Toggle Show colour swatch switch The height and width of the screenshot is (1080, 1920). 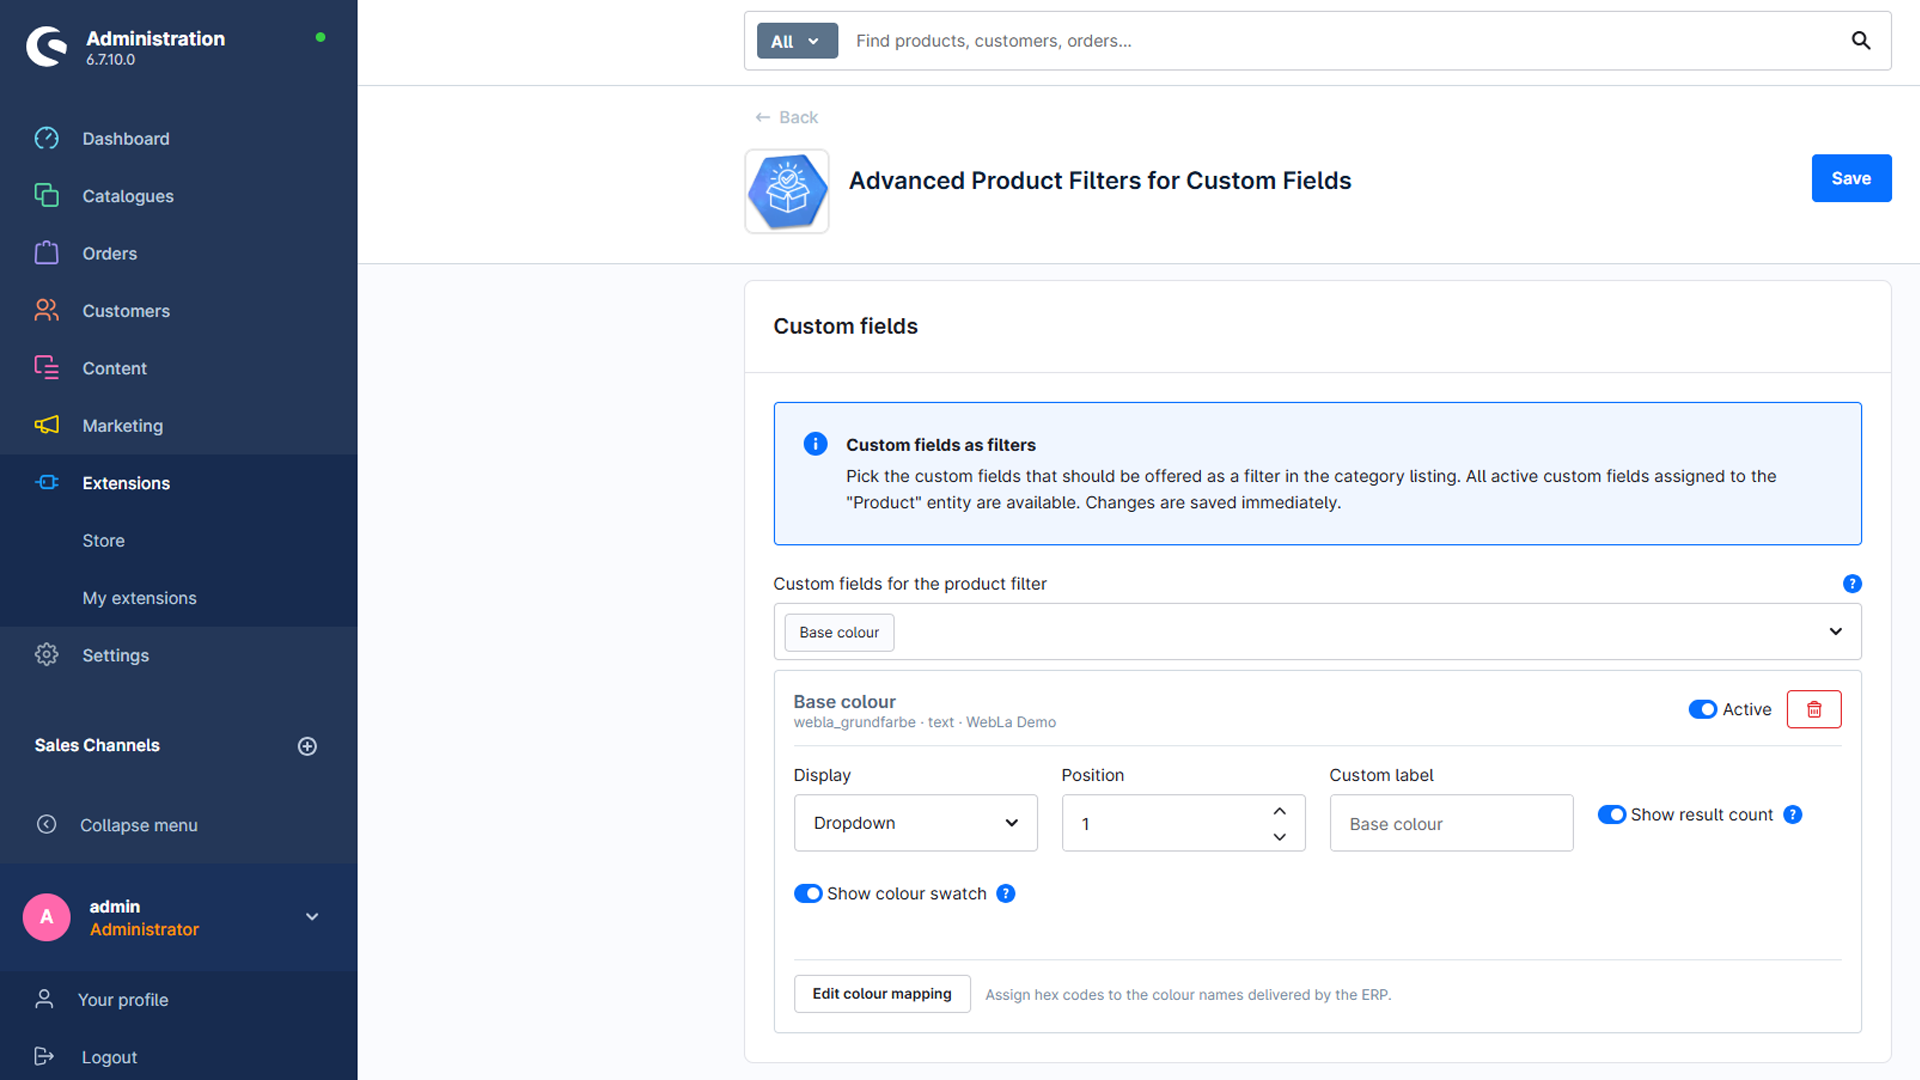(808, 894)
